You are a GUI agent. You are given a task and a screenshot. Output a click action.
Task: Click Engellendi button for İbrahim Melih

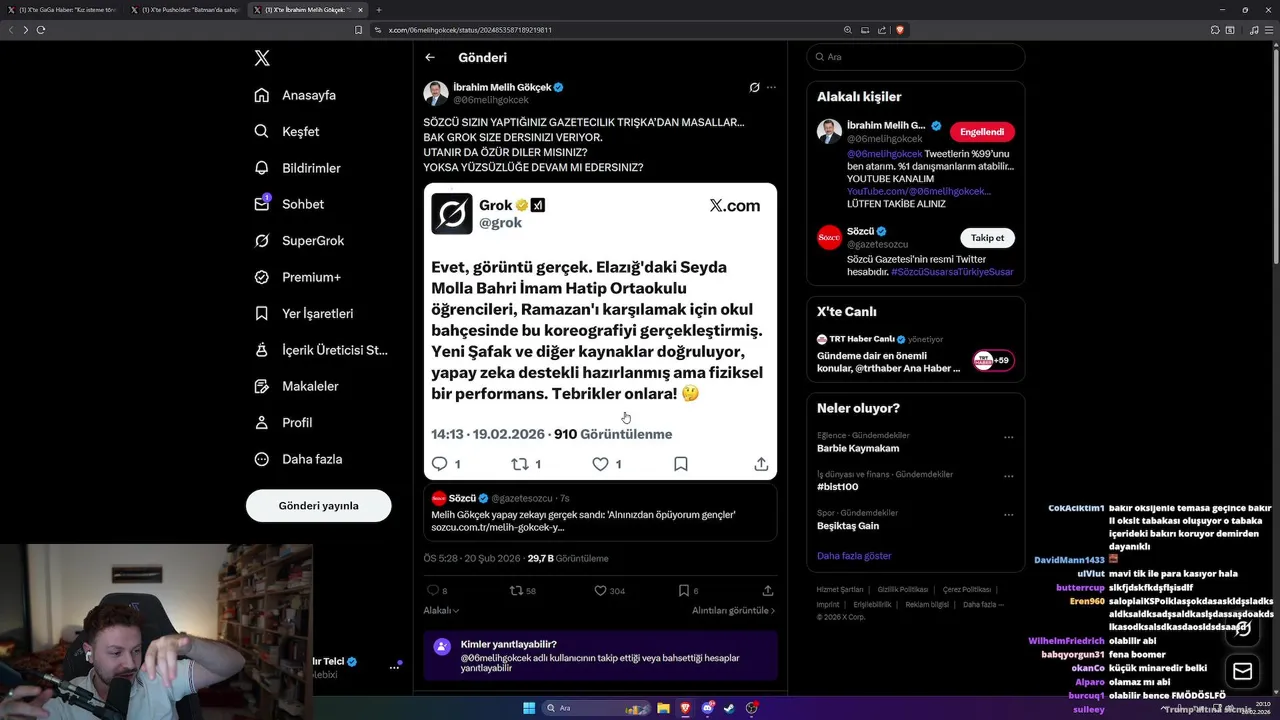(x=982, y=132)
